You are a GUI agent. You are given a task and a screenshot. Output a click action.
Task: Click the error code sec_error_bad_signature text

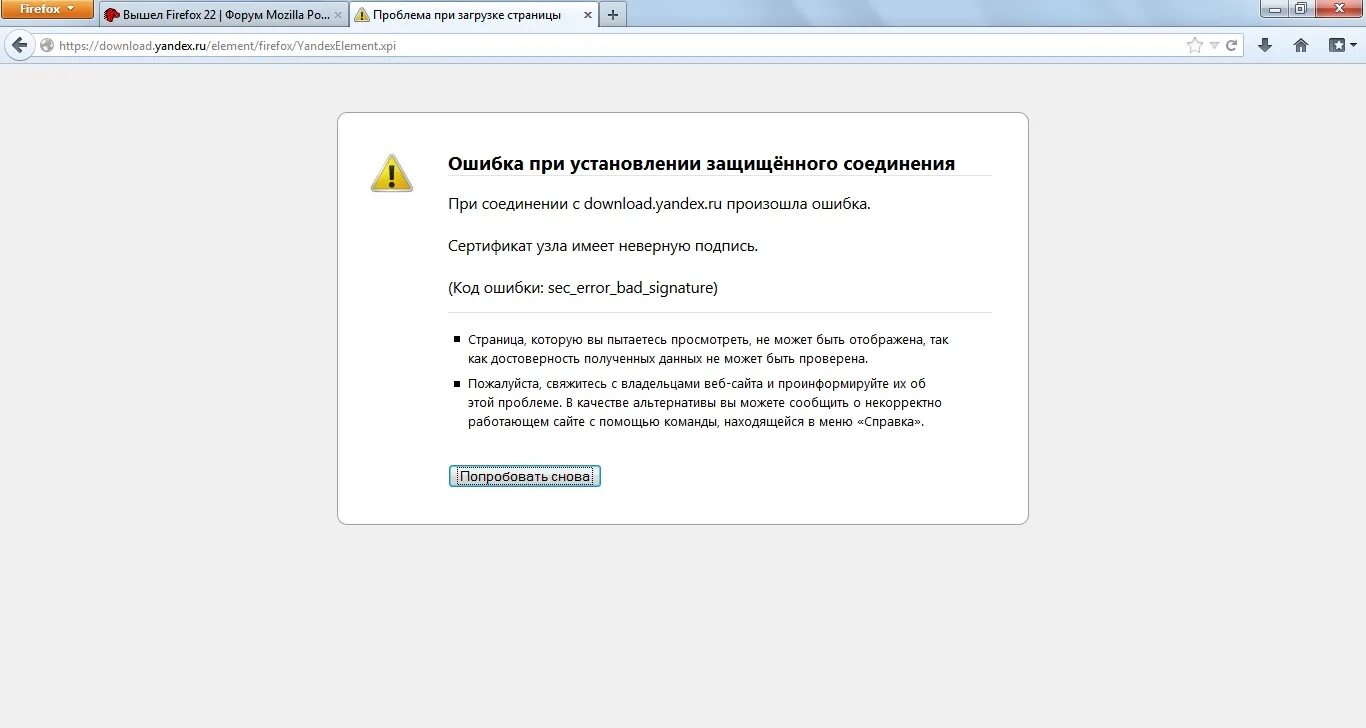(632, 288)
